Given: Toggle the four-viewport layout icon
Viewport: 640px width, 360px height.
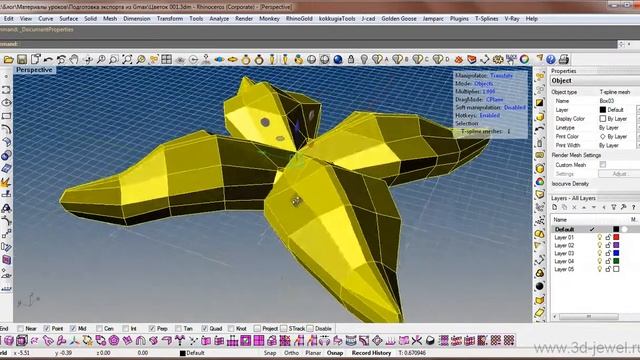Looking at the screenshot, I should tap(167, 60).
